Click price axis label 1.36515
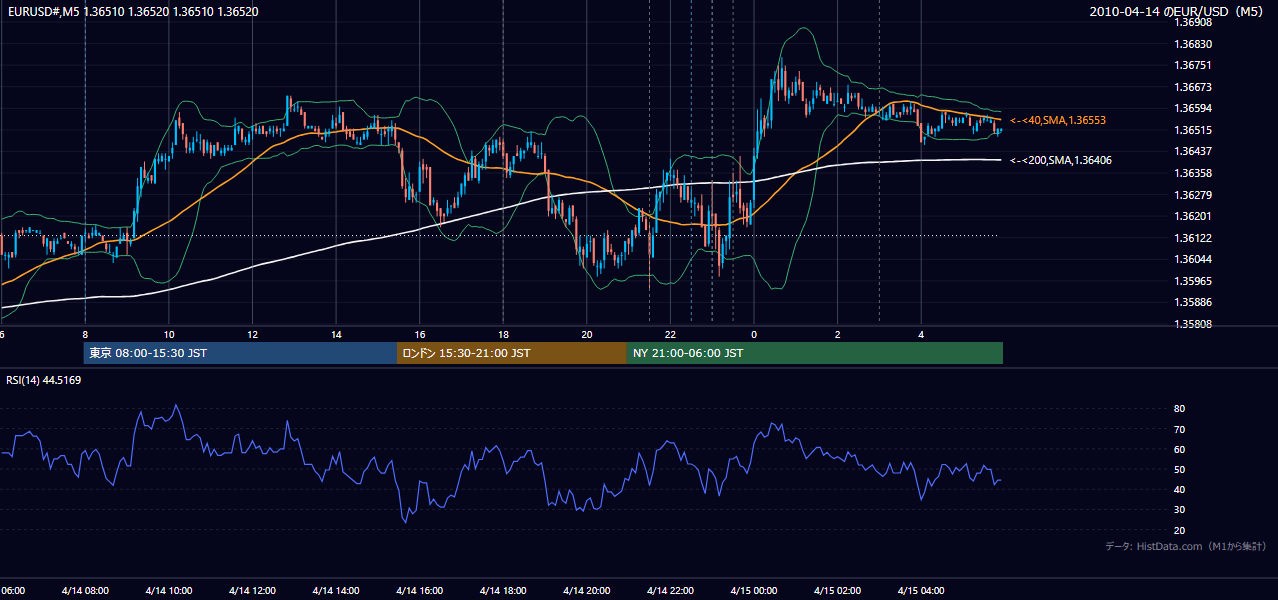 point(1194,130)
